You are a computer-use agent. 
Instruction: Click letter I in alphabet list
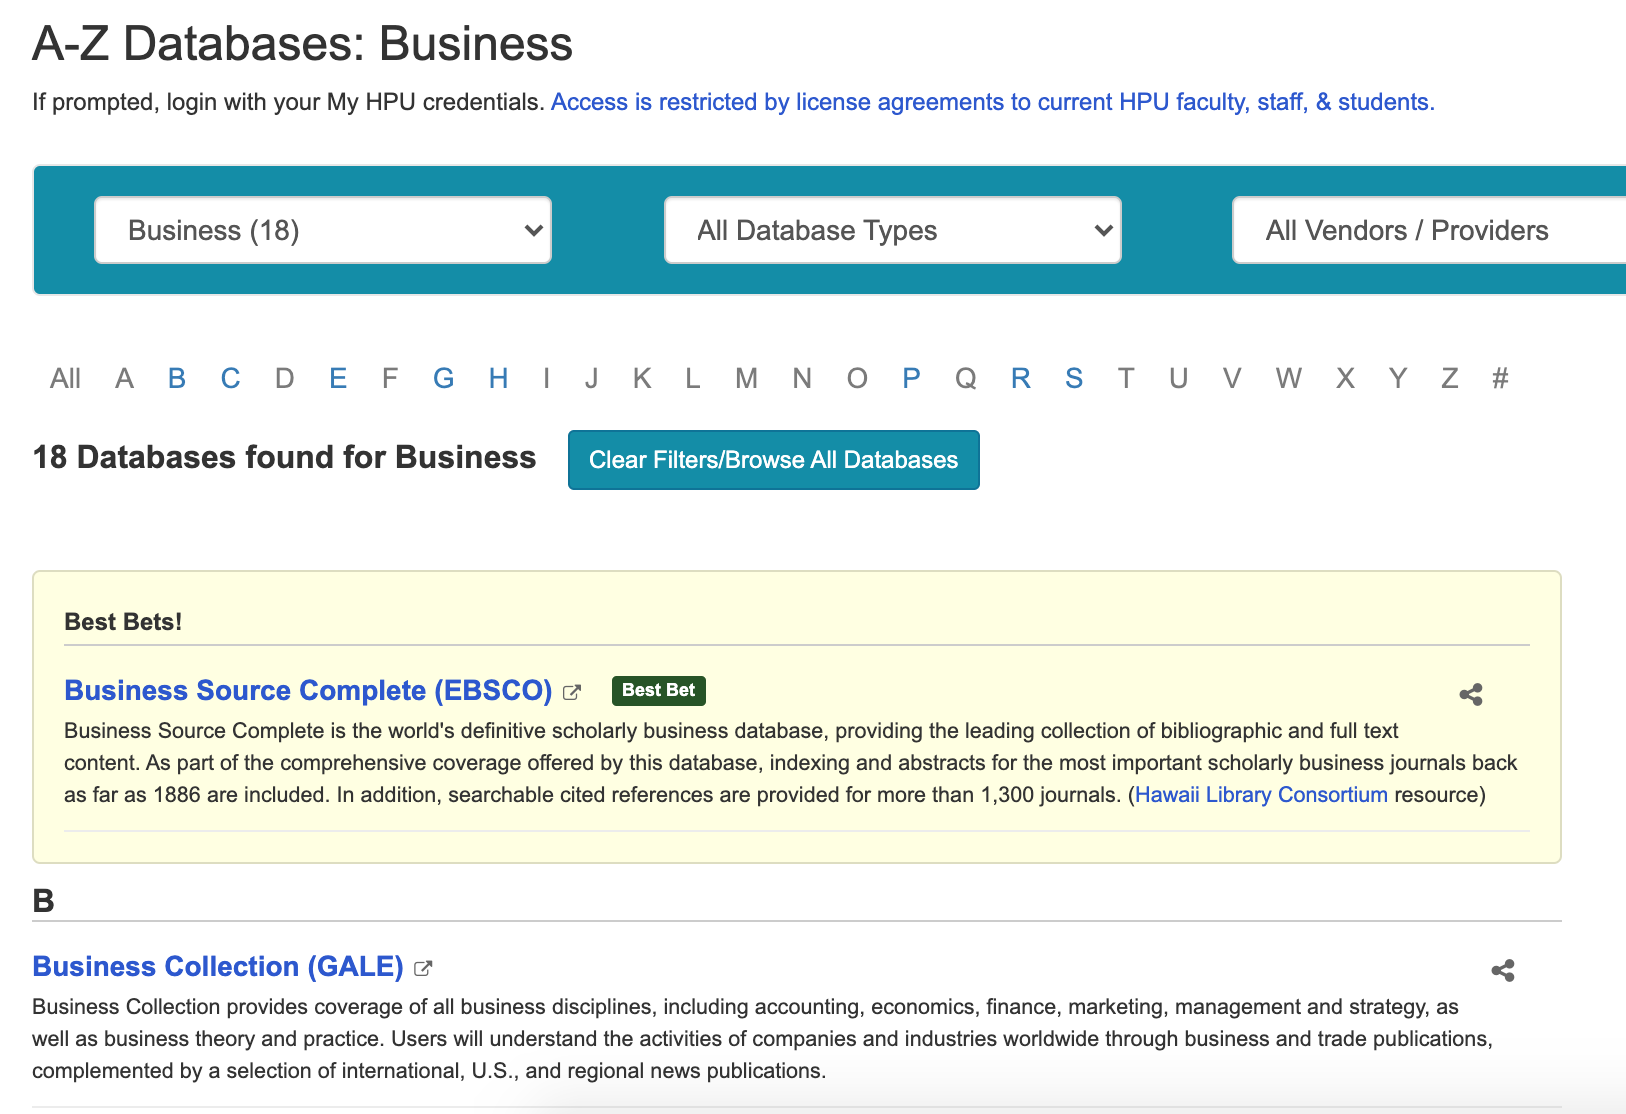[546, 378]
